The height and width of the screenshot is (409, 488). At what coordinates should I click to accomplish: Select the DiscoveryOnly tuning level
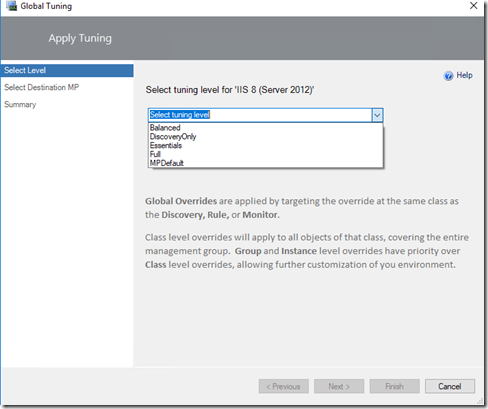266,137
